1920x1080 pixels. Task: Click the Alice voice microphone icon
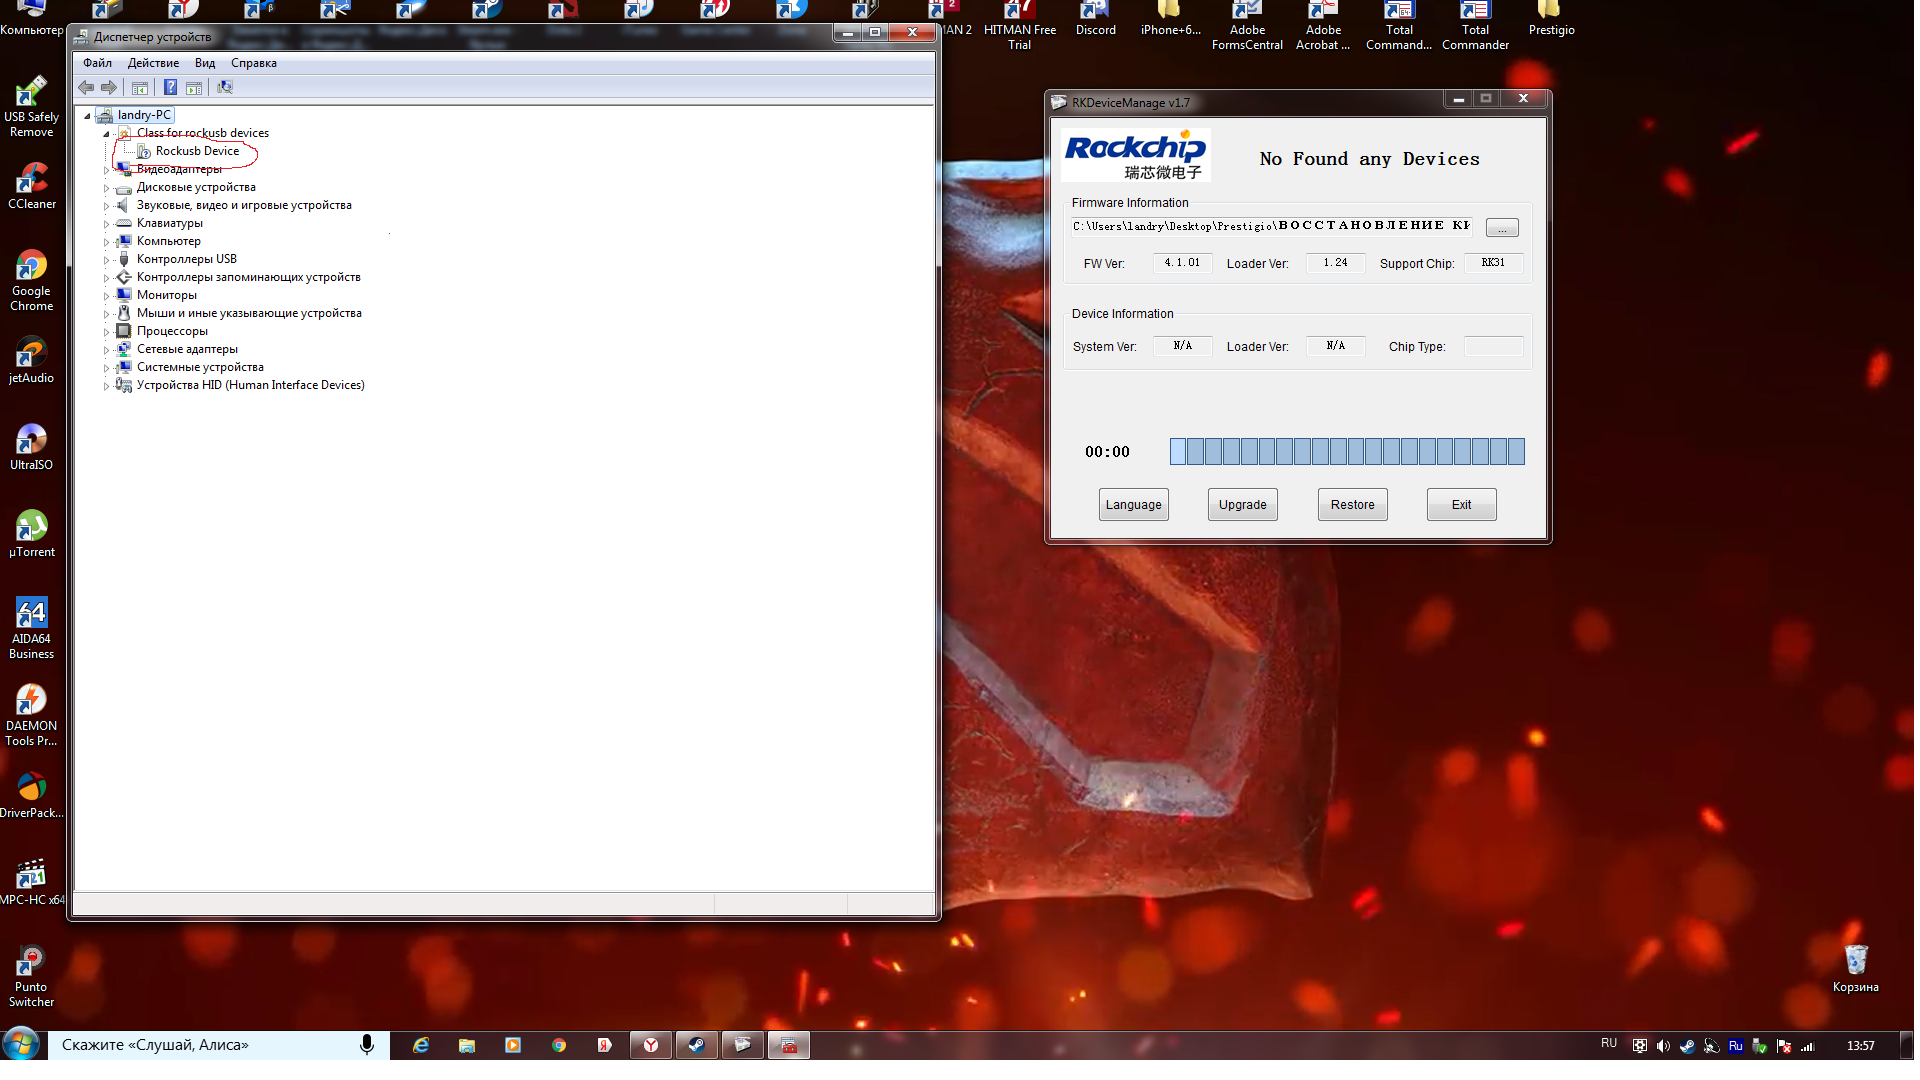click(367, 1045)
